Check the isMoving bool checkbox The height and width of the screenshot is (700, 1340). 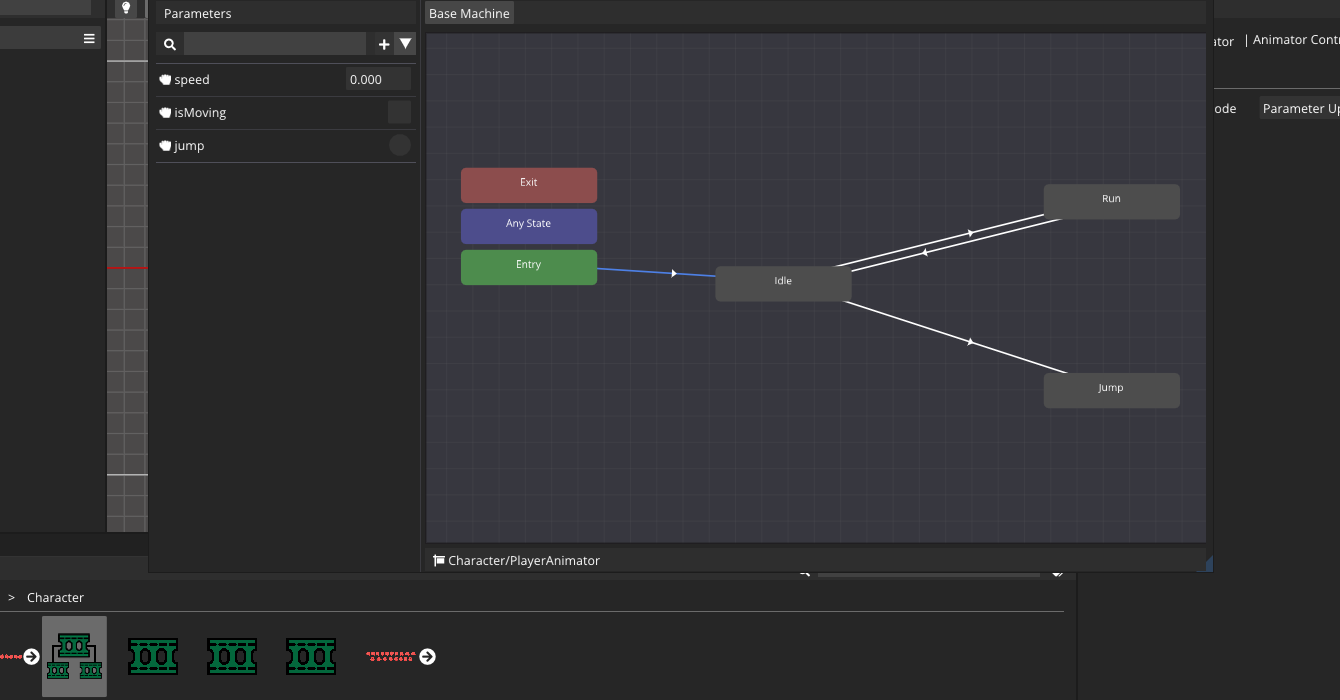pos(399,112)
